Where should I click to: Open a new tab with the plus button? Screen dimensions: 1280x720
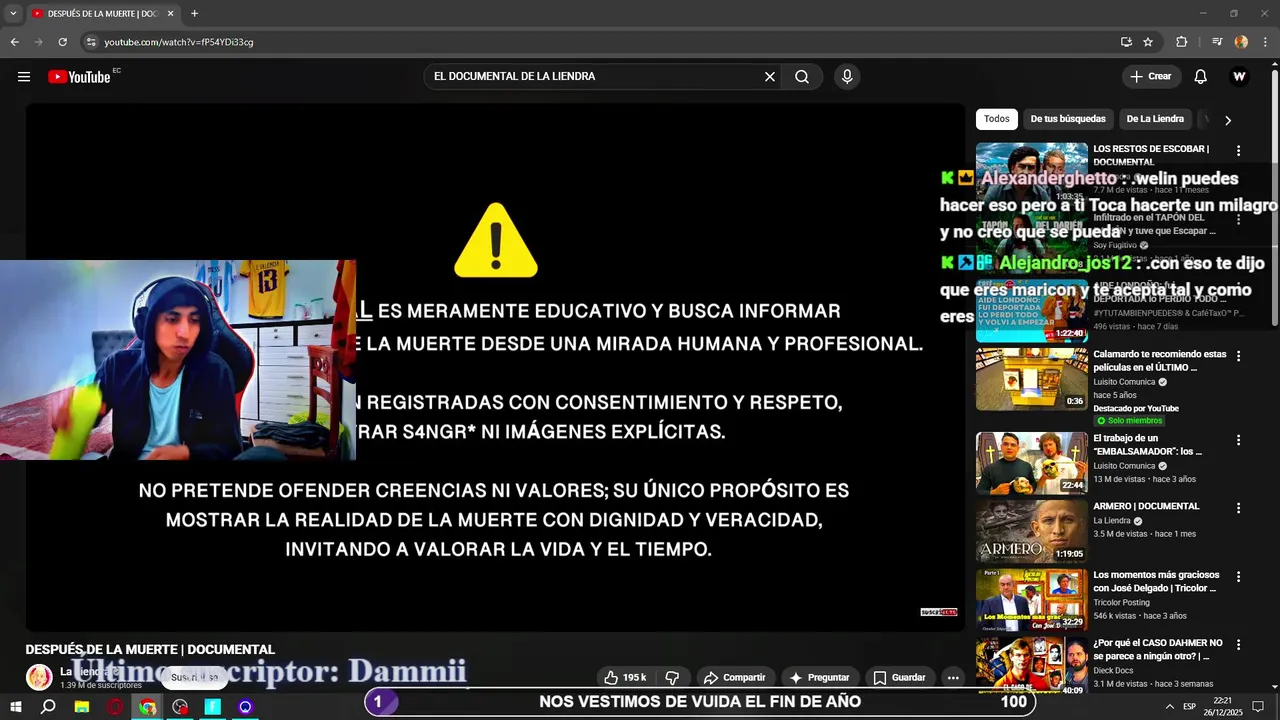pos(194,14)
